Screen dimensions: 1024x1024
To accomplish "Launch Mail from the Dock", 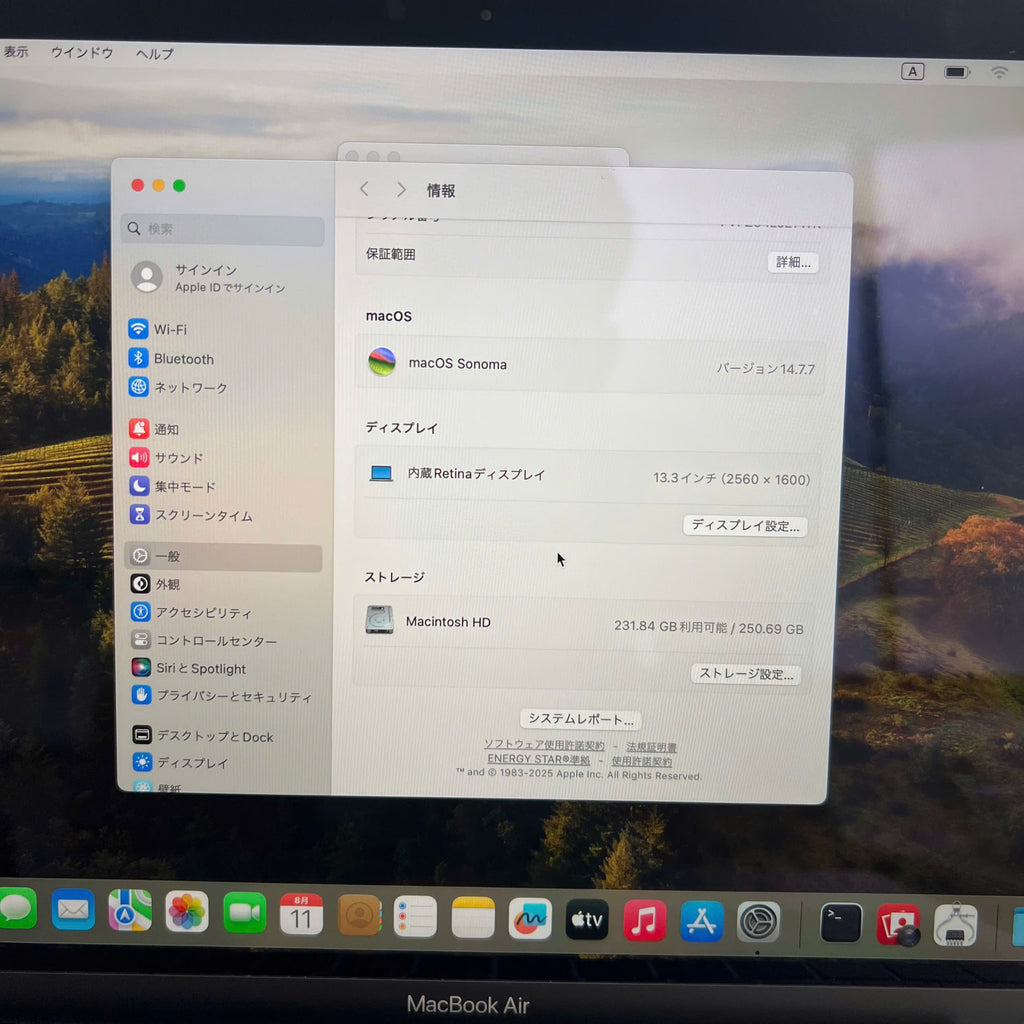I will pos(72,909).
